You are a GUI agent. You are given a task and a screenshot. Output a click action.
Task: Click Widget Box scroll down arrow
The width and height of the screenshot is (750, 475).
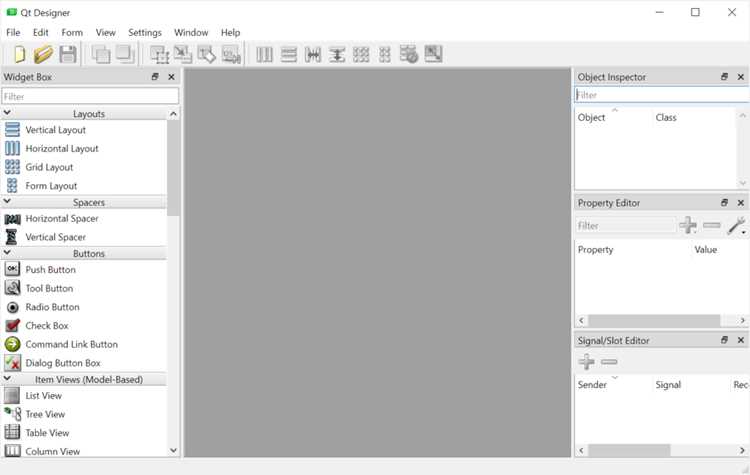tap(173, 451)
